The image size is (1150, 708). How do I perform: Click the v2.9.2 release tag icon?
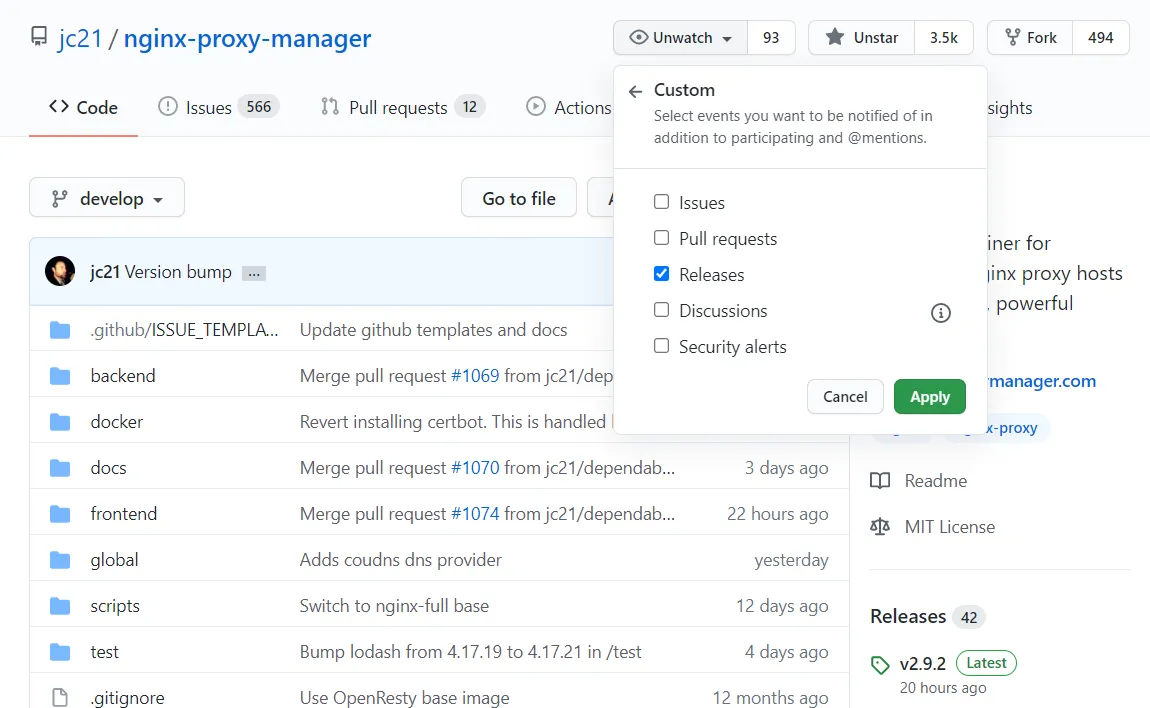pos(880,665)
